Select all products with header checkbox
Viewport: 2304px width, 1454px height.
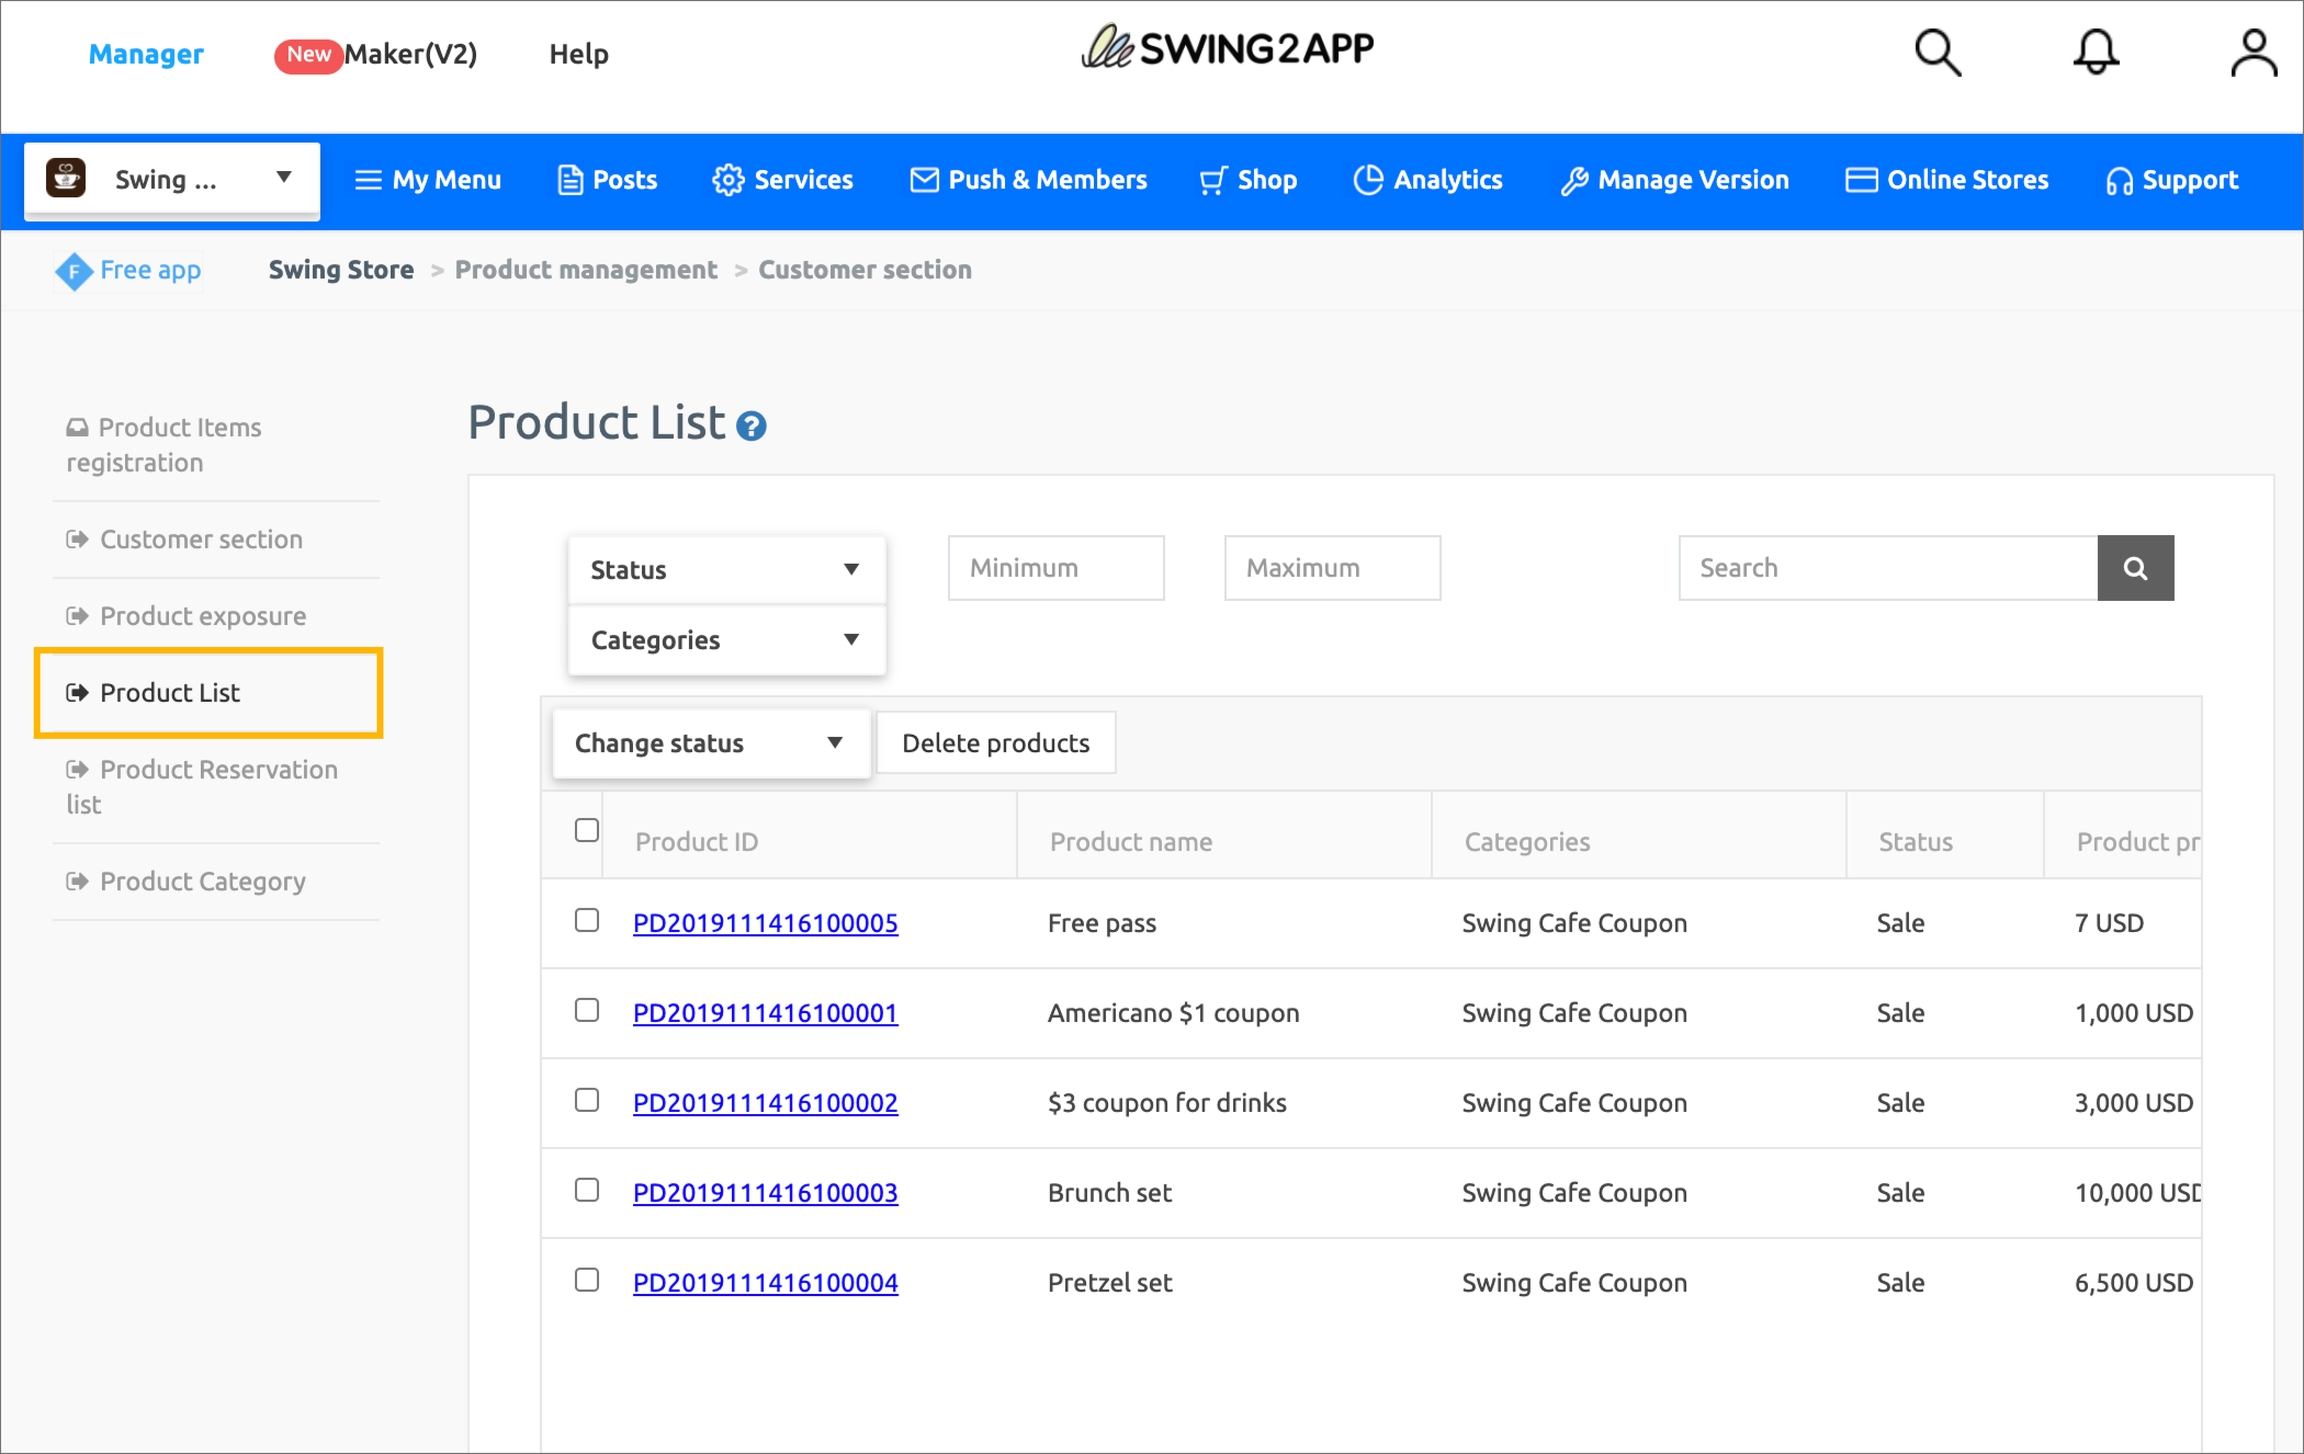tap(587, 830)
